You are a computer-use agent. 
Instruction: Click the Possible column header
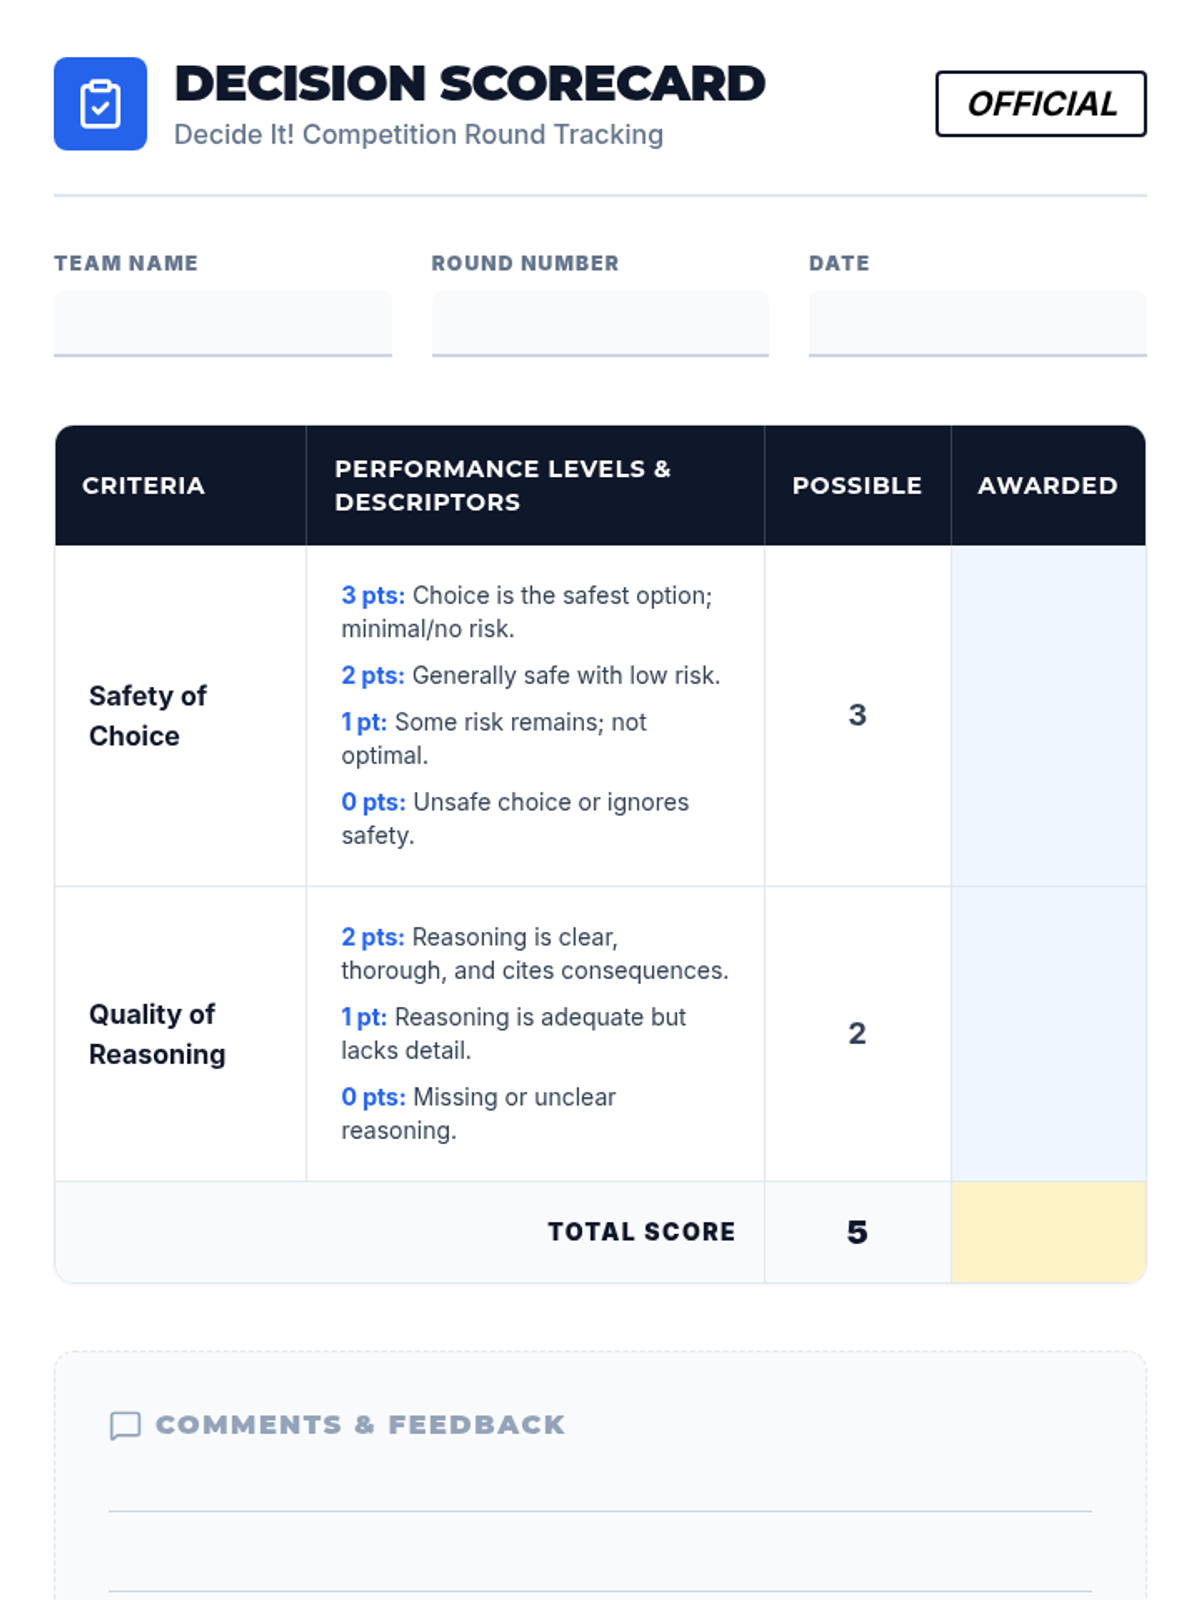click(x=857, y=486)
